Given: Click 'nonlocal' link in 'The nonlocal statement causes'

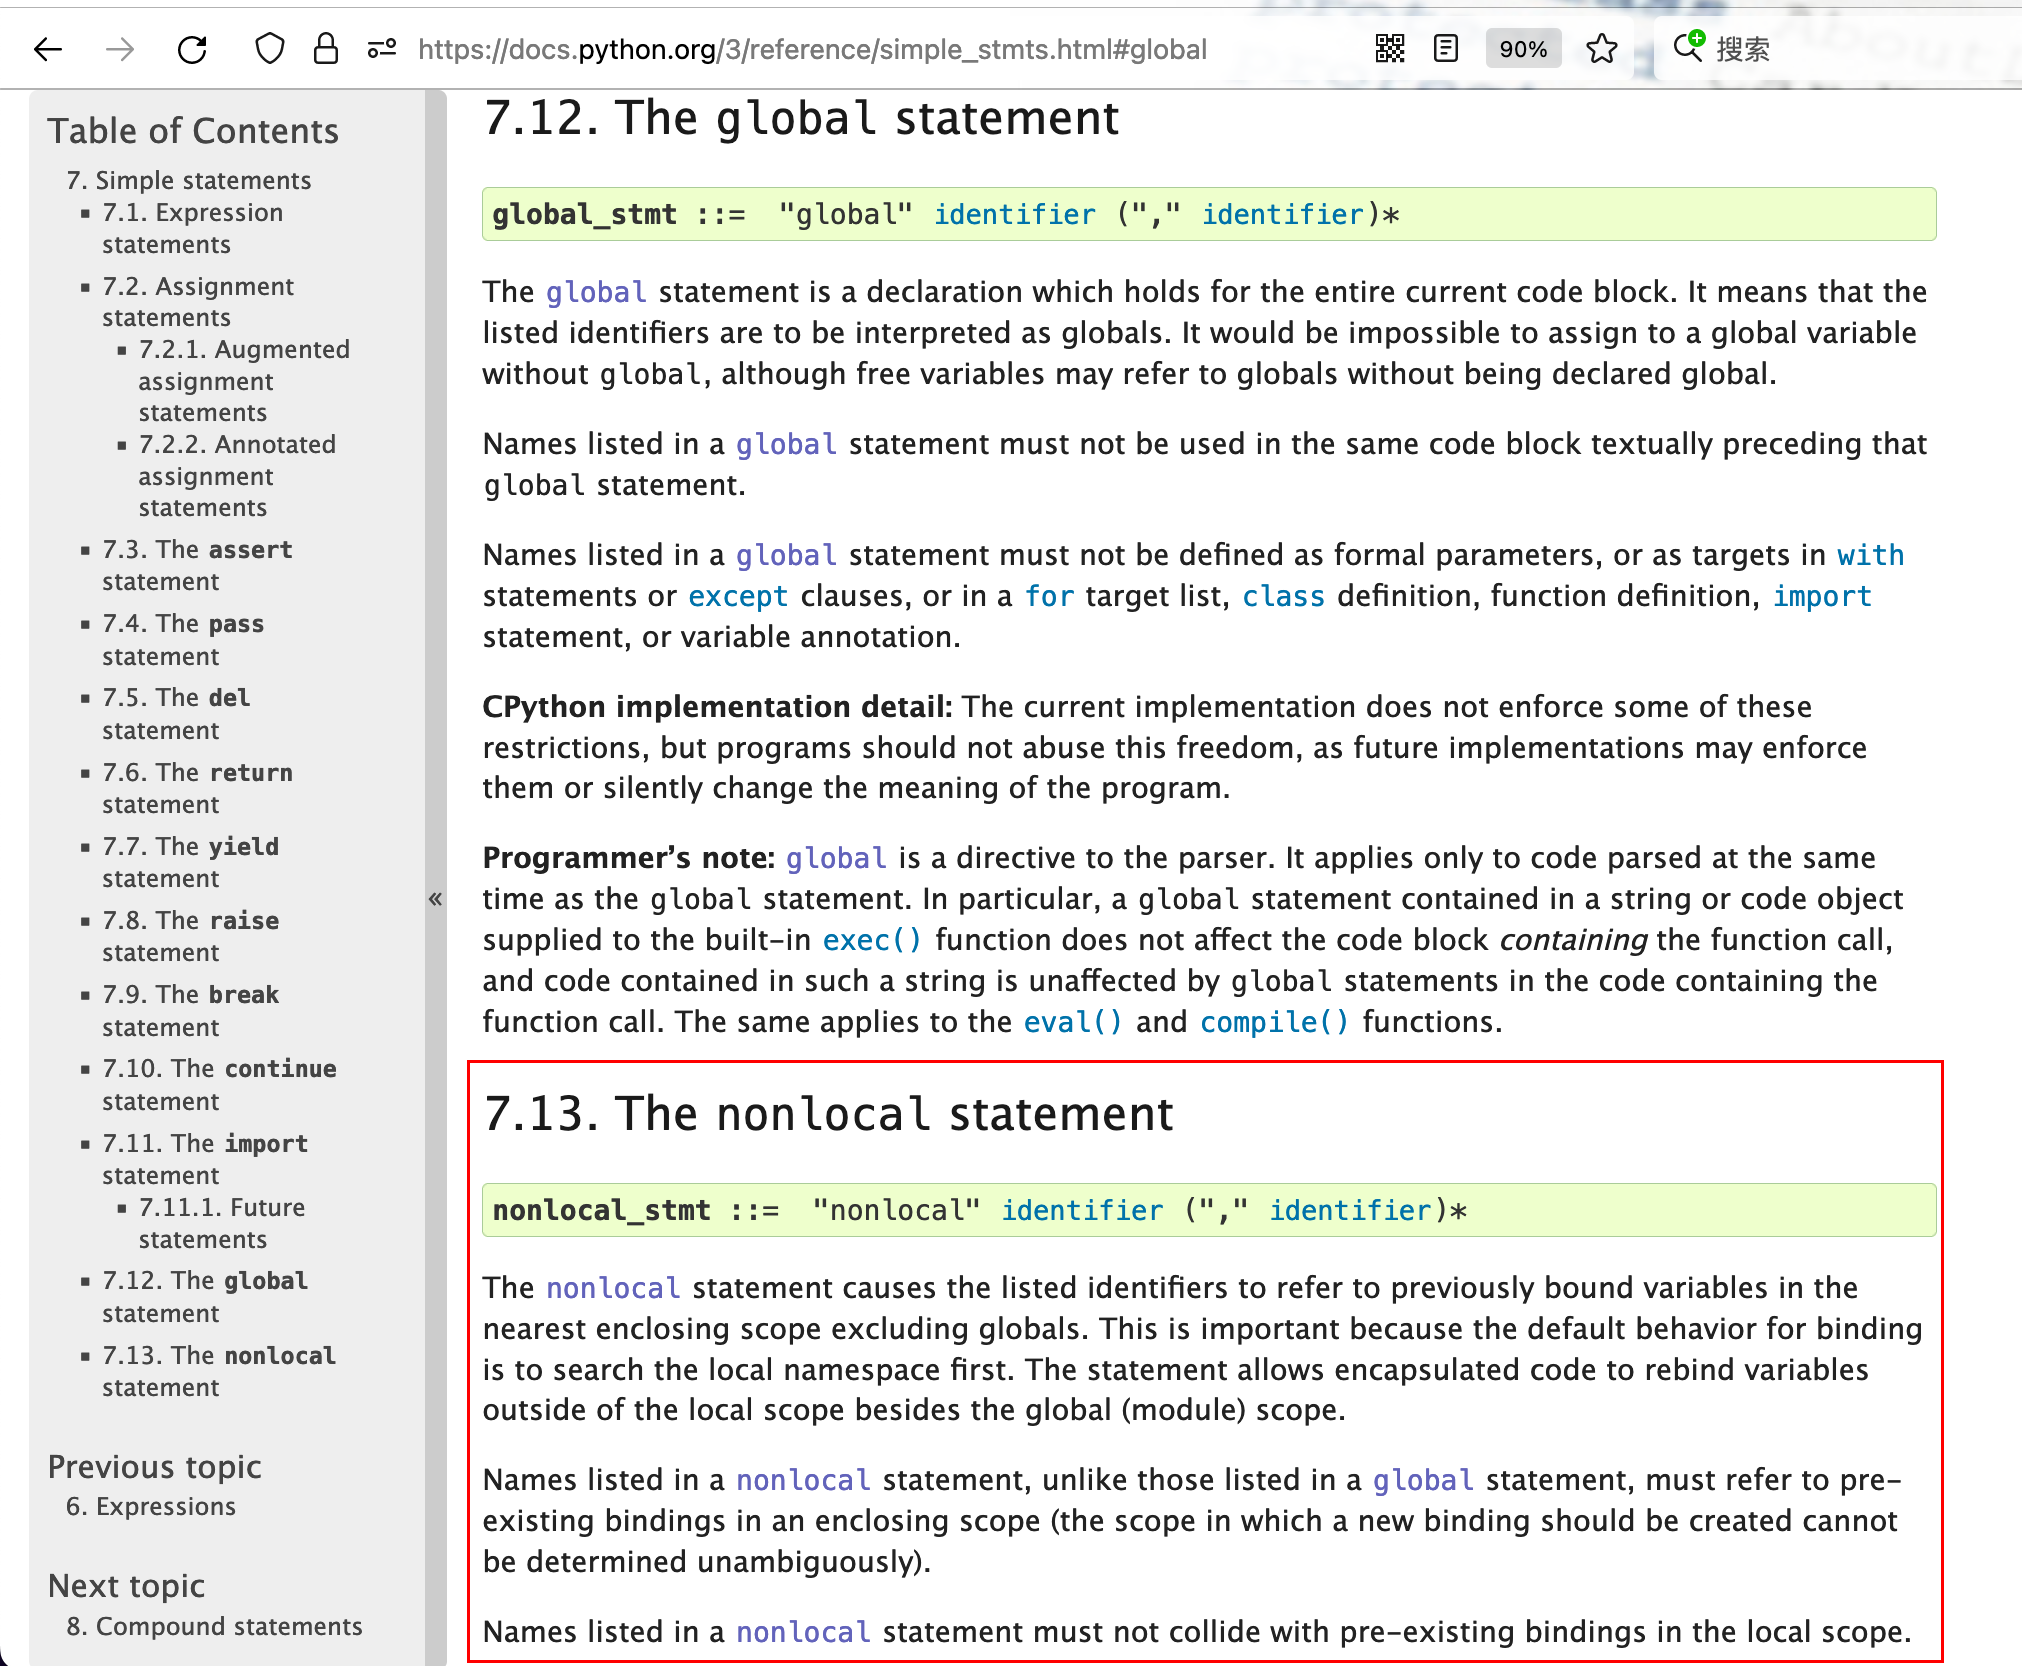Looking at the screenshot, I should pyautogui.click(x=613, y=1288).
